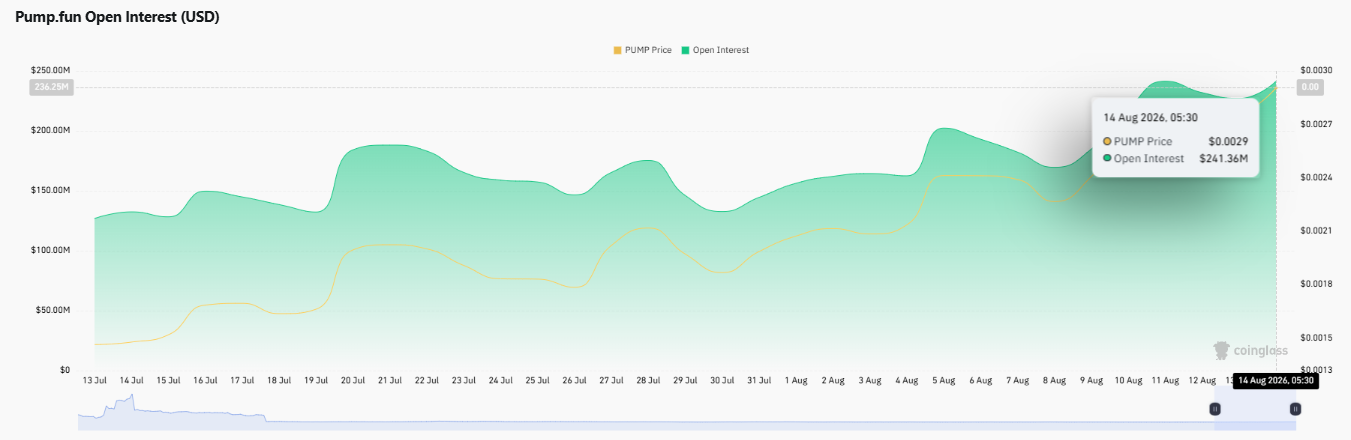This screenshot has width=1351, height=440.
Task: Click the 1 Aug date label
Action: (796, 381)
